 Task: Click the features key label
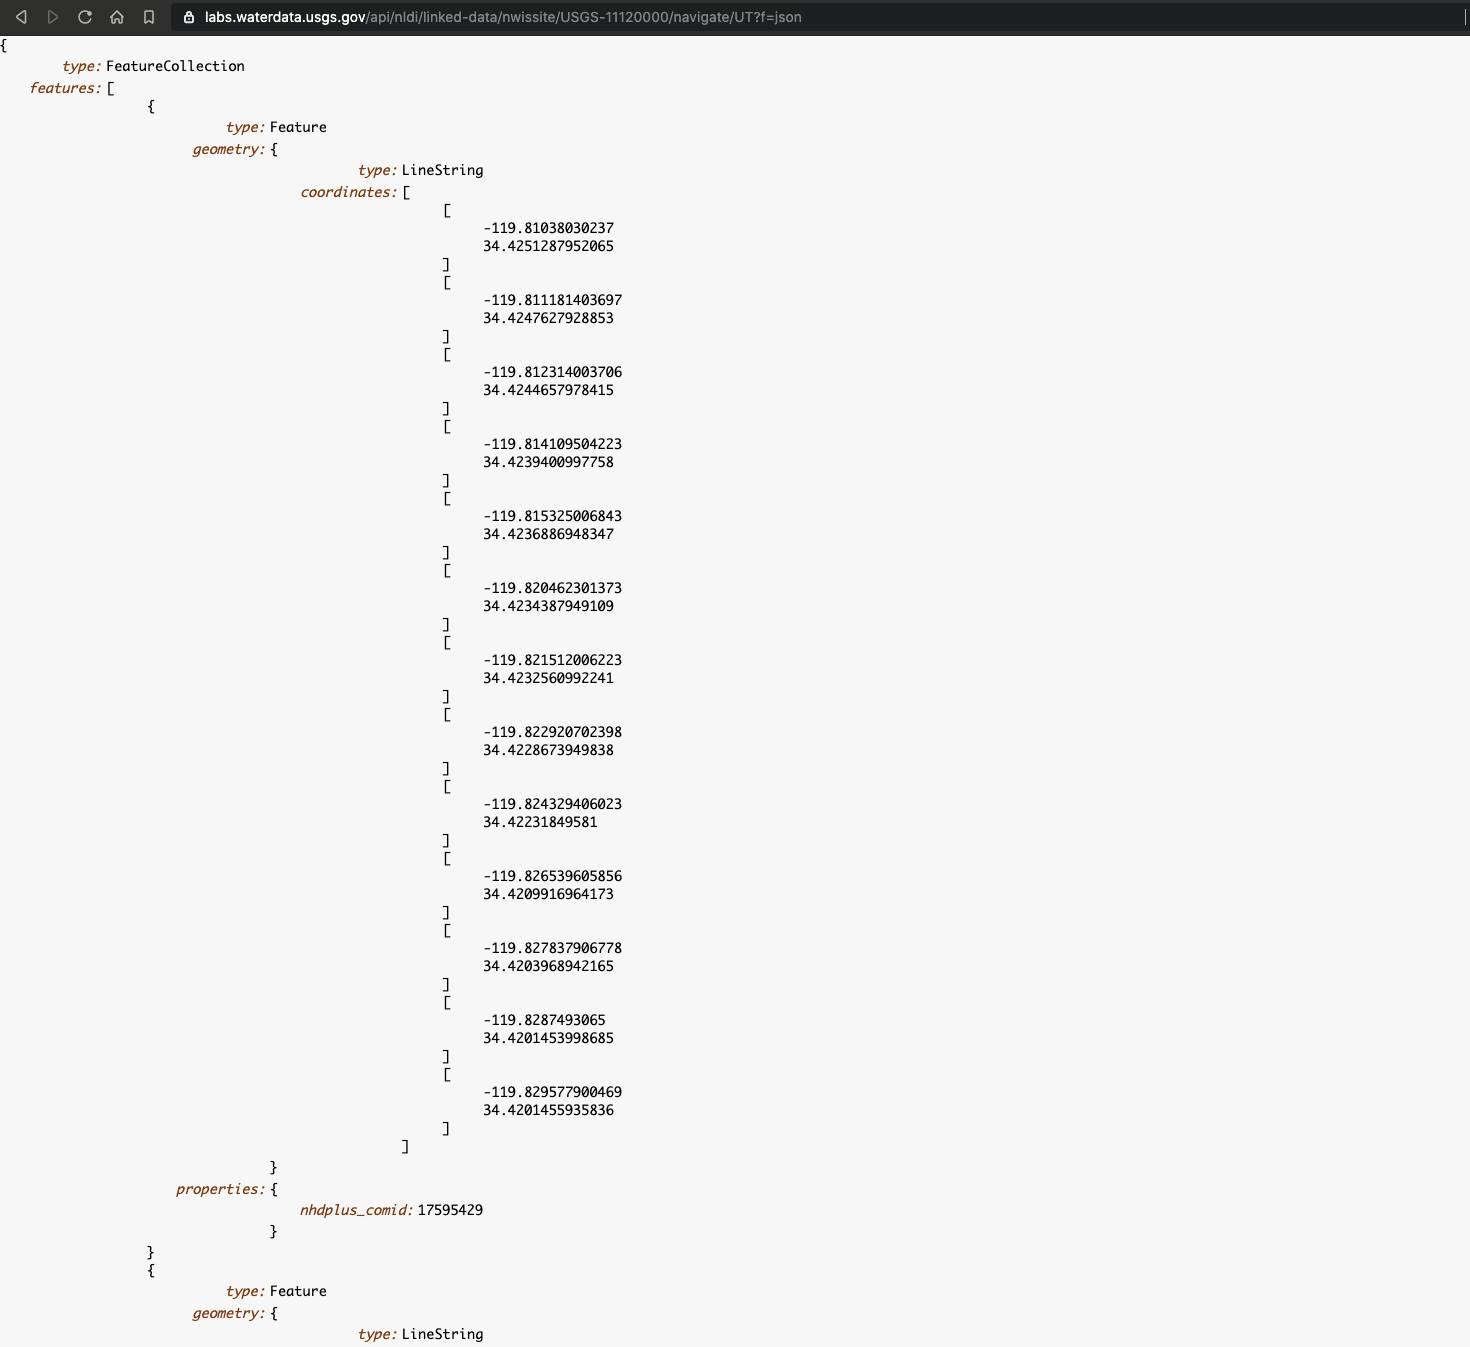click(x=65, y=88)
